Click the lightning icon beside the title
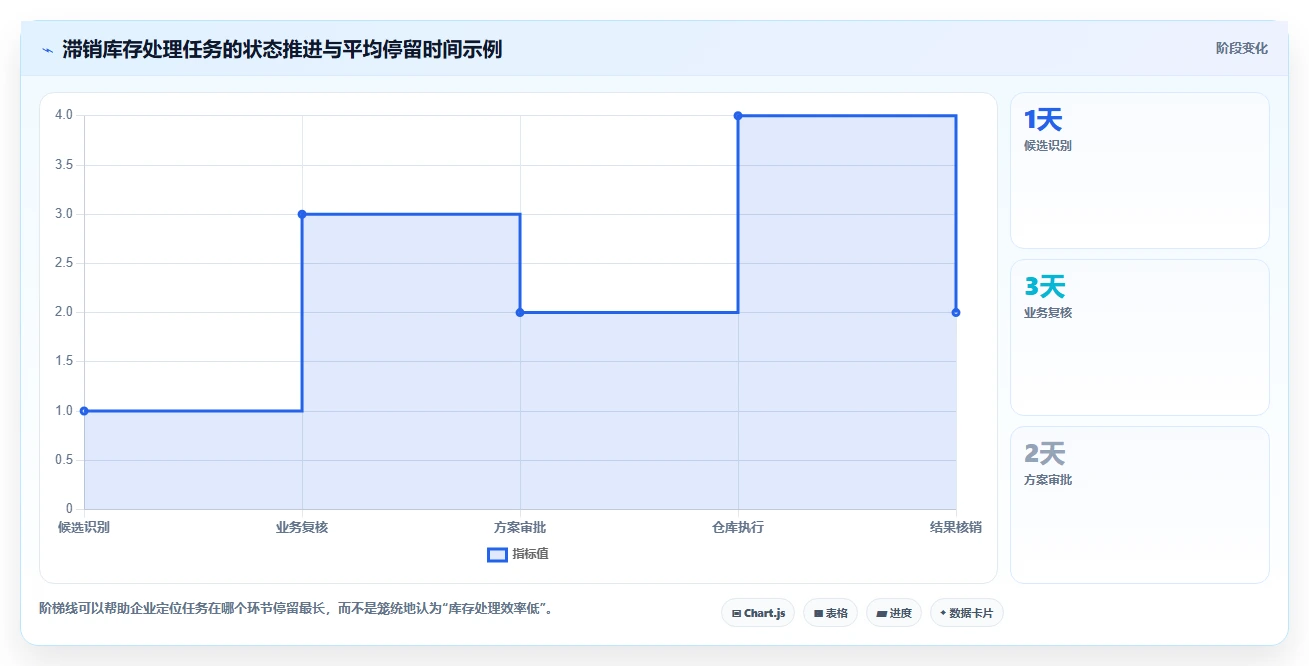Screen dimensions: 1309x666 click(x=47, y=49)
